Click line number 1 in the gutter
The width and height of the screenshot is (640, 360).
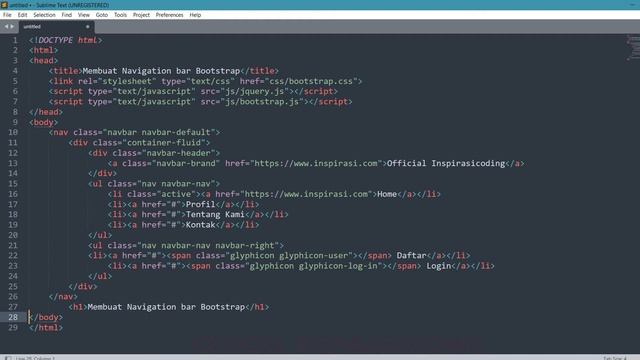tap(15, 40)
